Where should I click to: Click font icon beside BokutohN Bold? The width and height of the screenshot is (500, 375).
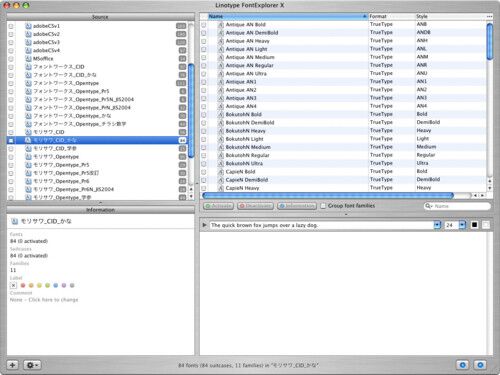(220, 114)
